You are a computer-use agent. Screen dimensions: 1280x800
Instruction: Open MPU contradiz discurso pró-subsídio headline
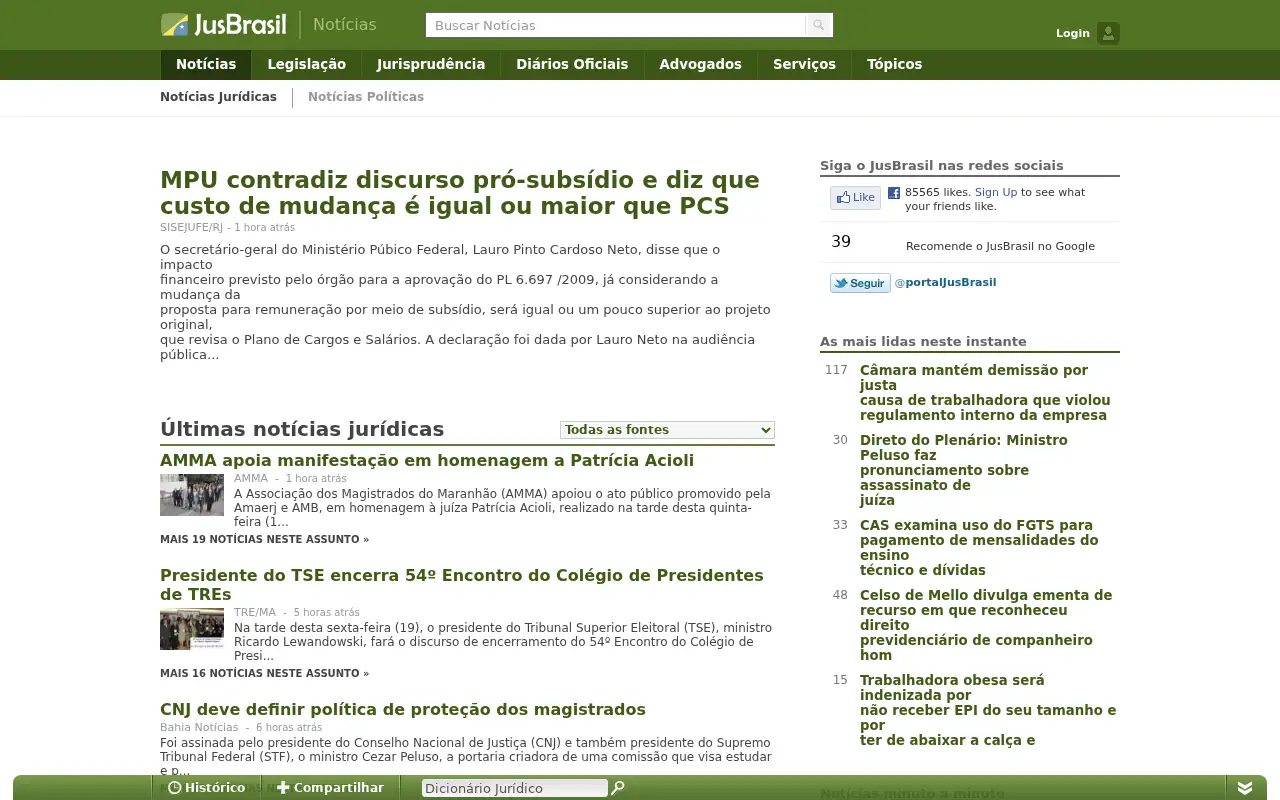460,193
